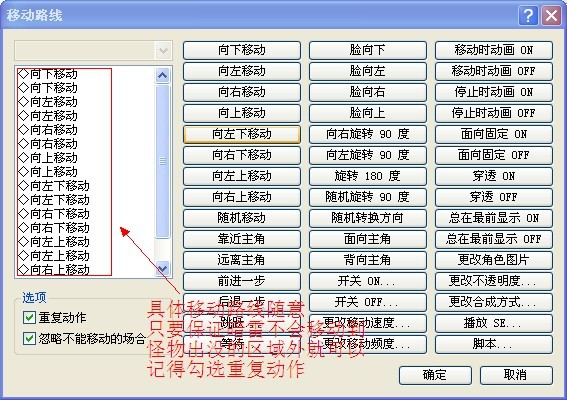The width and height of the screenshot is (567, 400).
Task: Open 播放 SE... button
Action: [x=494, y=323]
